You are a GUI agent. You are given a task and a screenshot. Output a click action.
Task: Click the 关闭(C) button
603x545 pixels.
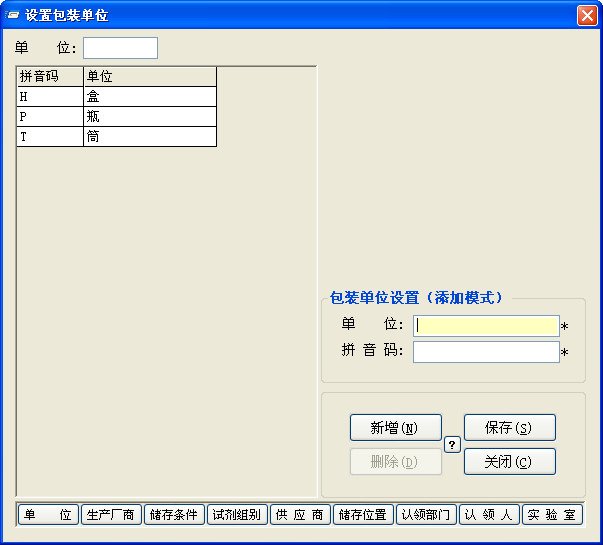click(509, 462)
